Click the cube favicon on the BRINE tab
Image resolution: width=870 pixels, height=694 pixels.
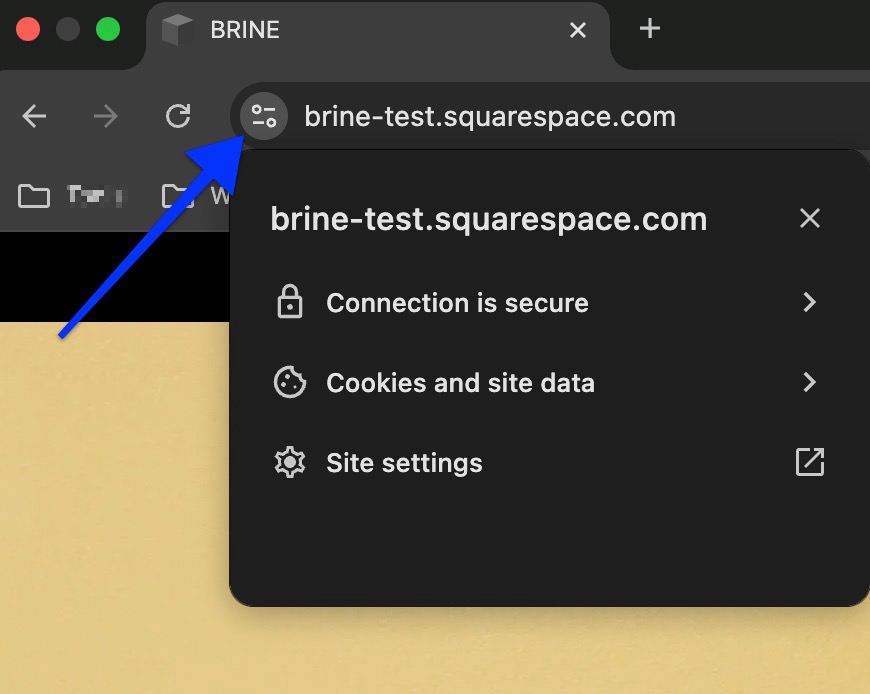pos(176,29)
